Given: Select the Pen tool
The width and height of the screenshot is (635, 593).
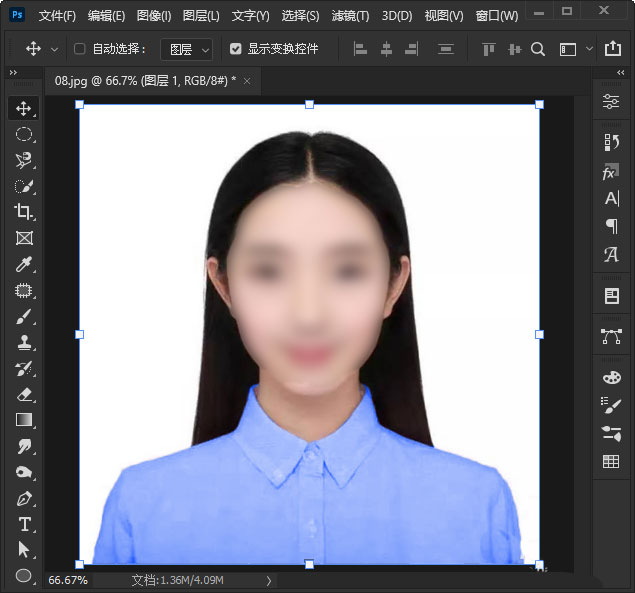Looking at the screenshot, I should (x=23, y=498).
